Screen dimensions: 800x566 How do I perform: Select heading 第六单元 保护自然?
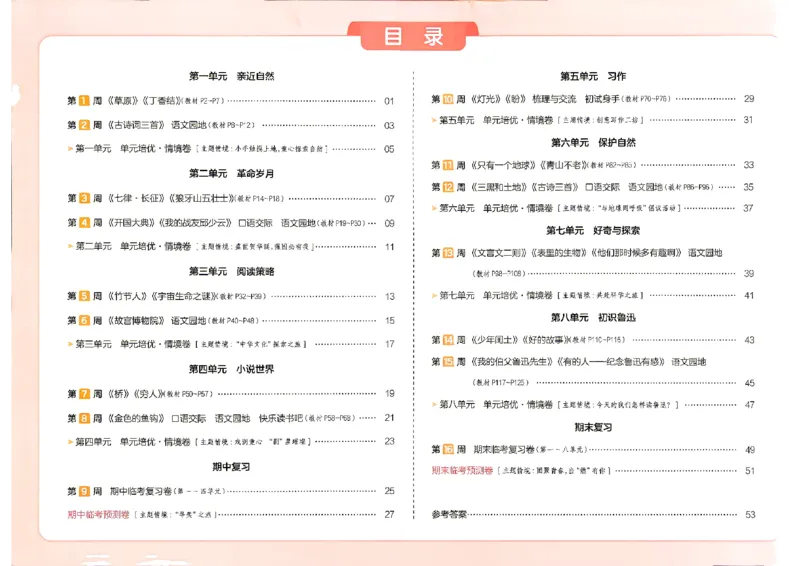coord(593,142)
